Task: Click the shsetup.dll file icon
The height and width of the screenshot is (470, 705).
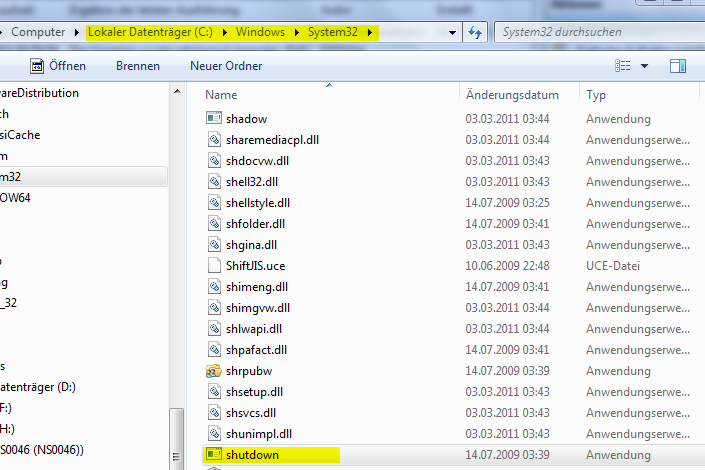Action: click(x=214, y=391)
